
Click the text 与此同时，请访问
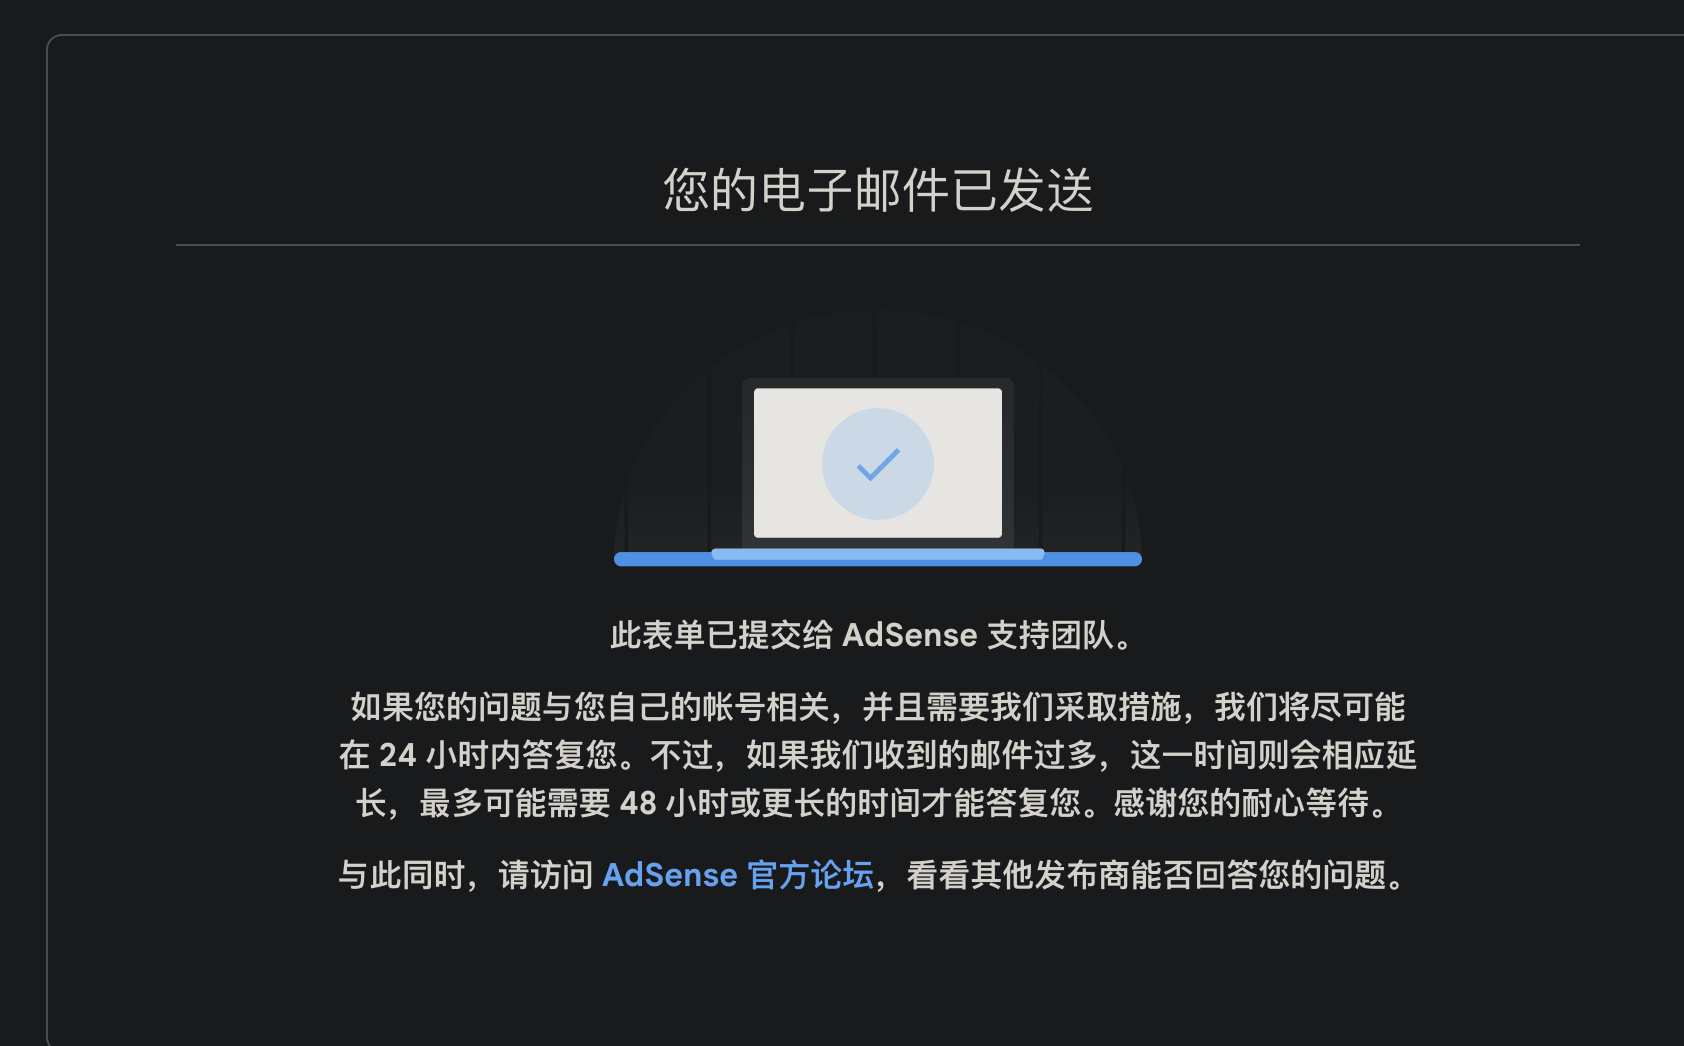click(x=466, y=875)
